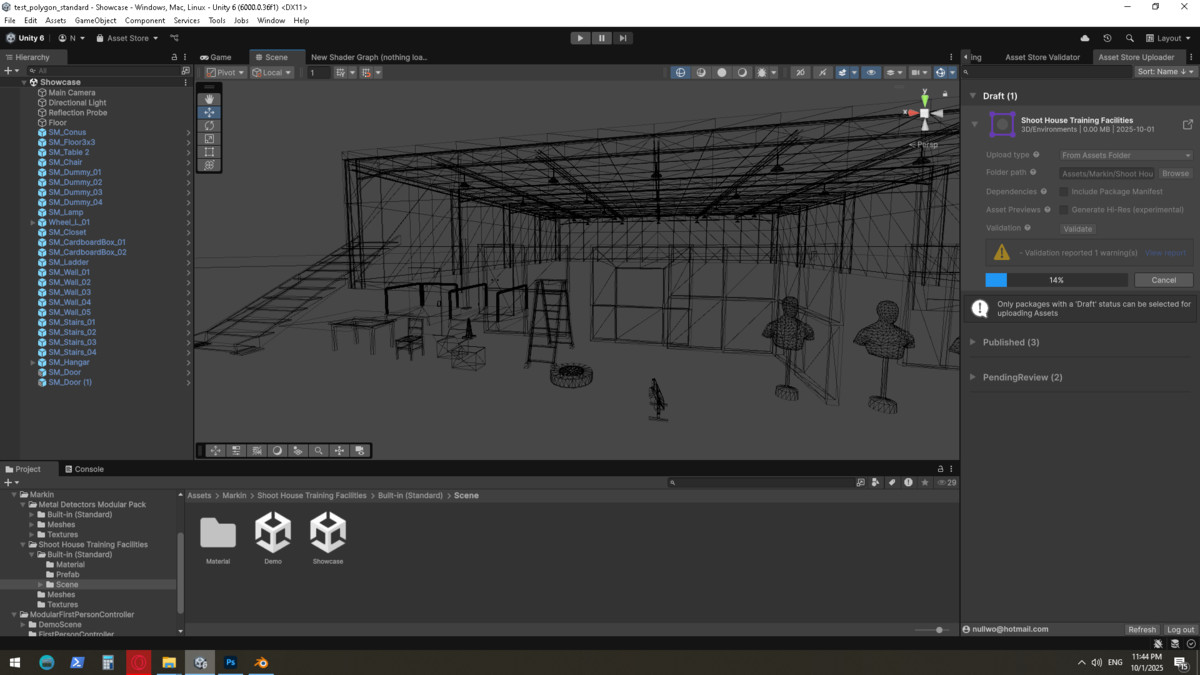Open the Undo History icon in the top bar
The height and width of the screenshot is (675, 1200).
pos(1107,38)
